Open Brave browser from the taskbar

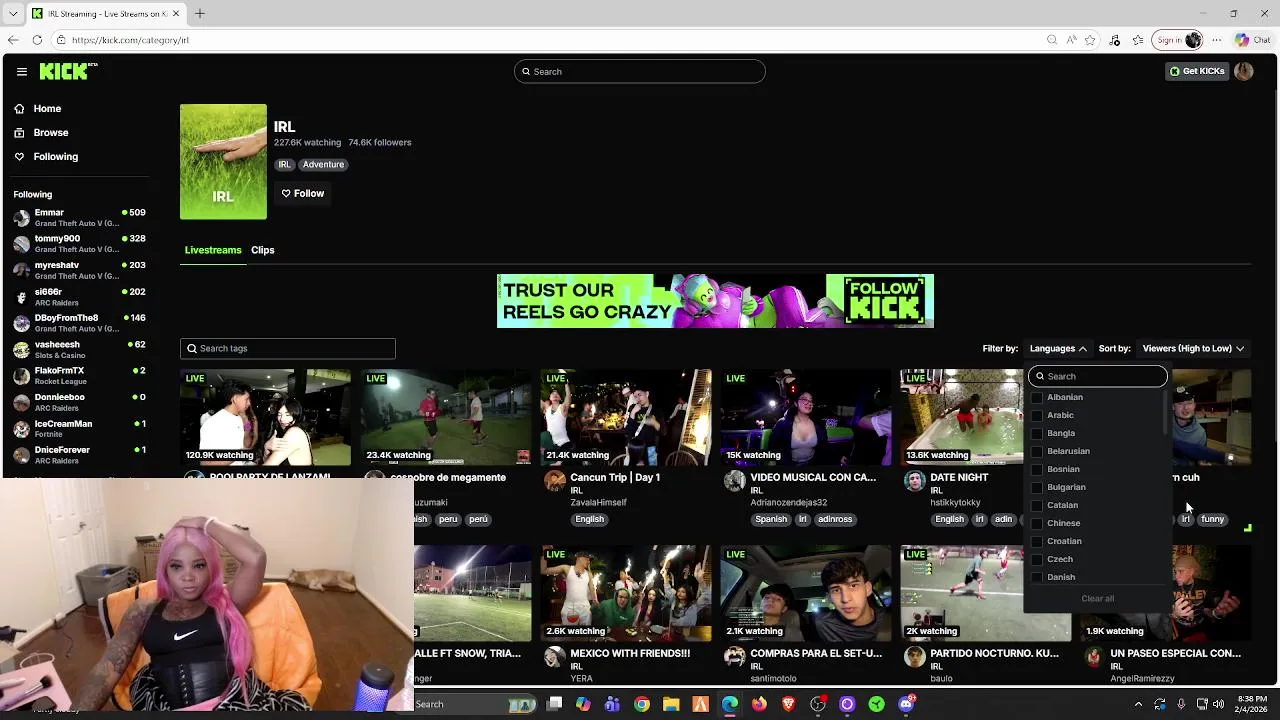pos(789,704)
